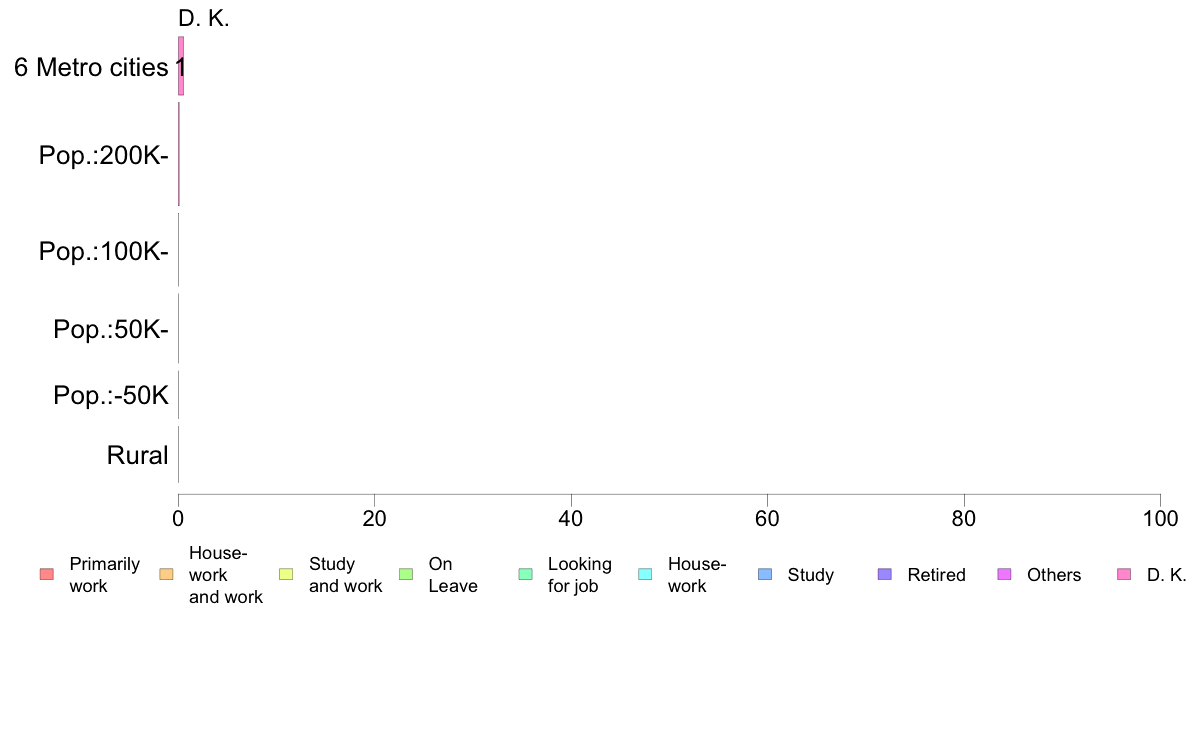Select the cyan Housework legend swatch

coord(645,575)
